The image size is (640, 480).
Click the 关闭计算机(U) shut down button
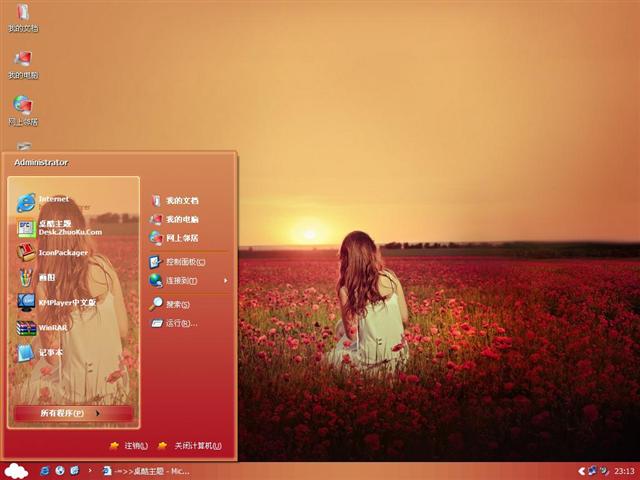(190, 446)
